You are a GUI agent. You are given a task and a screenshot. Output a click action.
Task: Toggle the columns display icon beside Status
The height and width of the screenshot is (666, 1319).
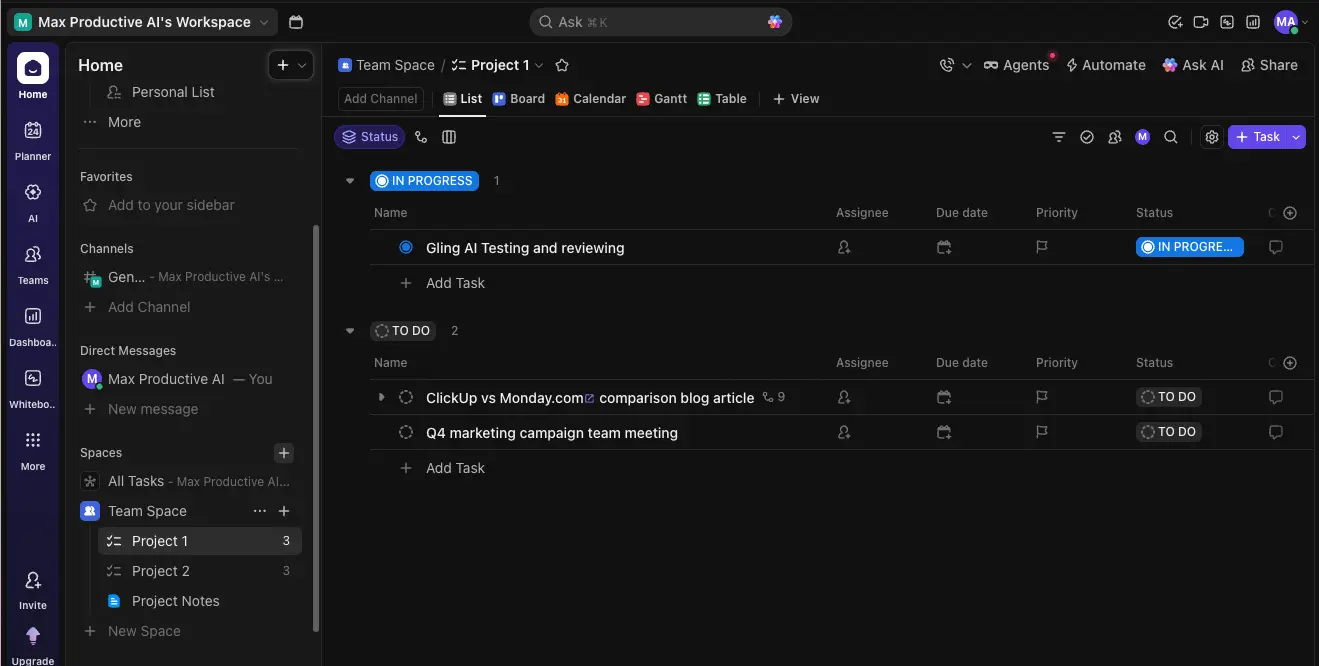[x=448, y=137]
